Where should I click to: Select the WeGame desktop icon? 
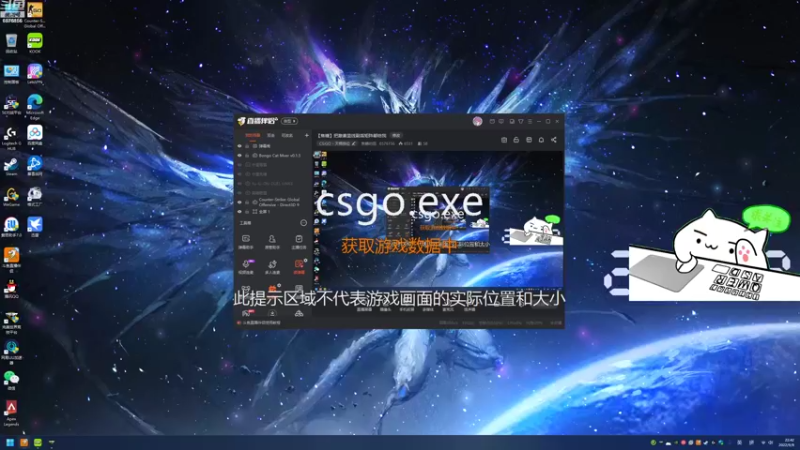pyautogui.click(x=11, y=197)
